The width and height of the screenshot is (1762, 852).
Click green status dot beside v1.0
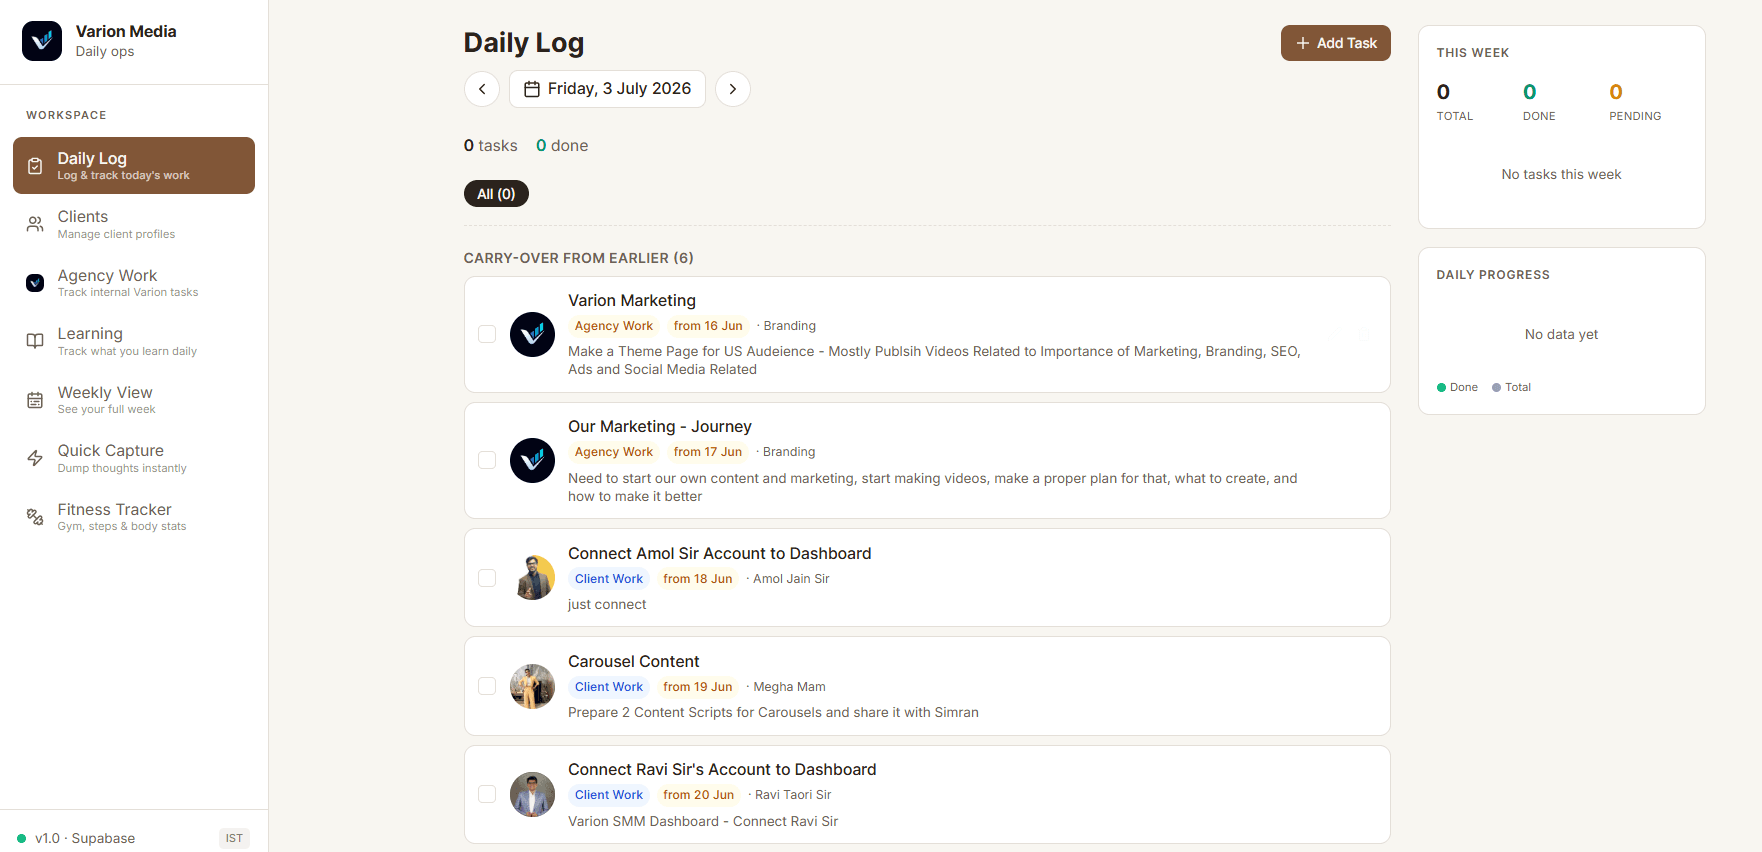point(21,838)
